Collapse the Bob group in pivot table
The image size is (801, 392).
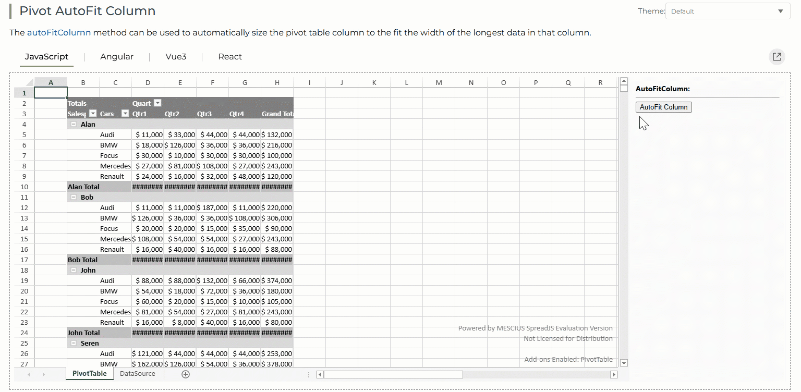click(x=74, y=197)
